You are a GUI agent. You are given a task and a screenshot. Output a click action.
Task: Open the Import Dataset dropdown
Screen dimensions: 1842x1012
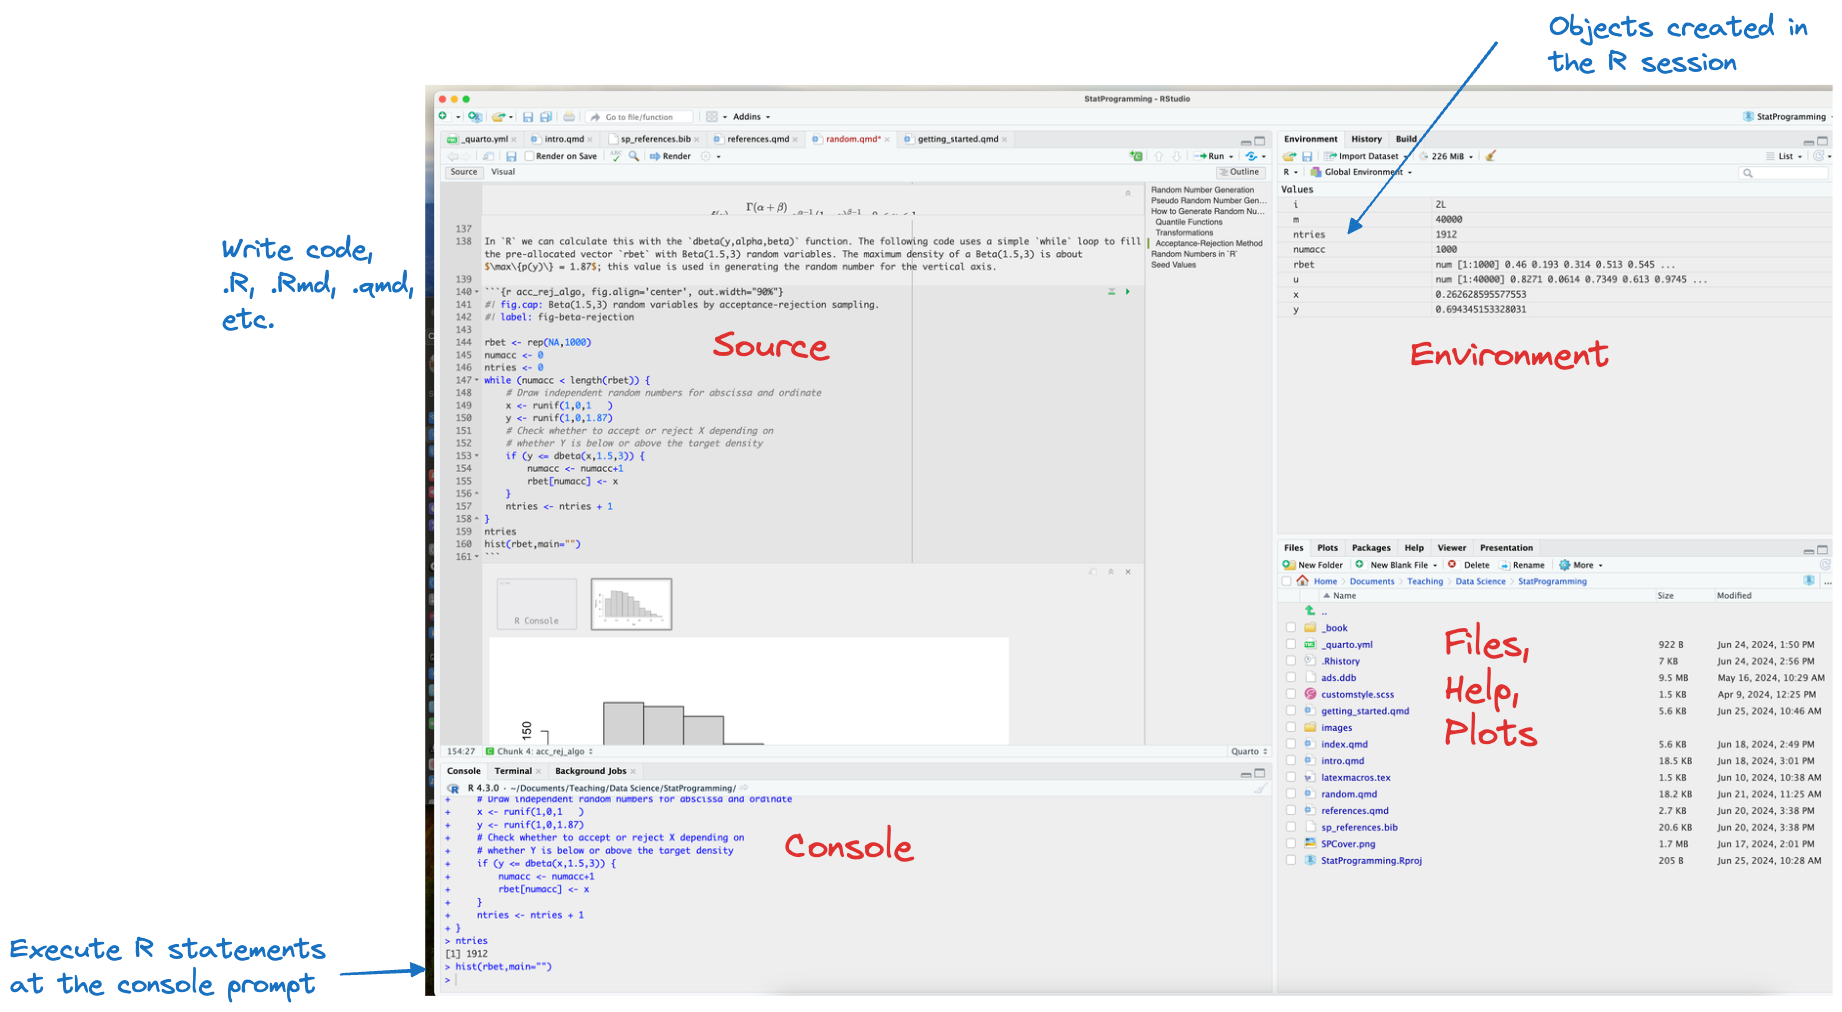(1366, 156)
